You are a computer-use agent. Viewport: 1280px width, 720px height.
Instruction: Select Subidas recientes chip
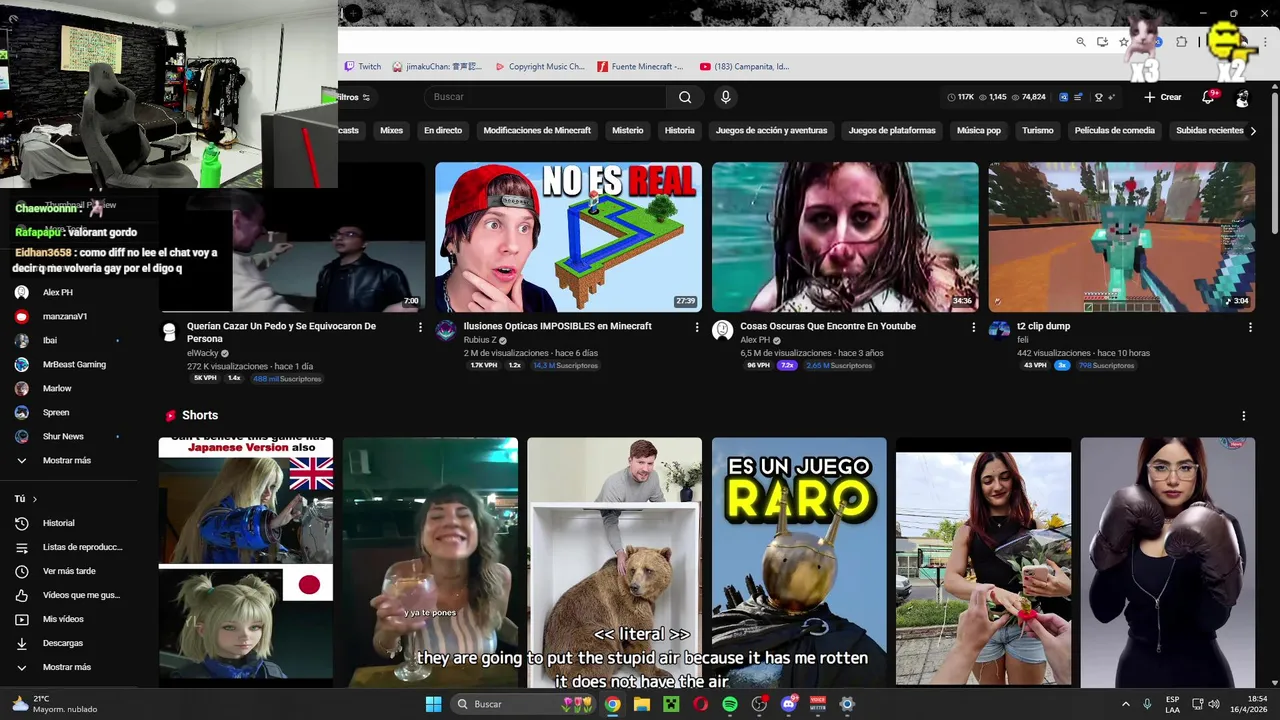click(x=1209, y=130)
